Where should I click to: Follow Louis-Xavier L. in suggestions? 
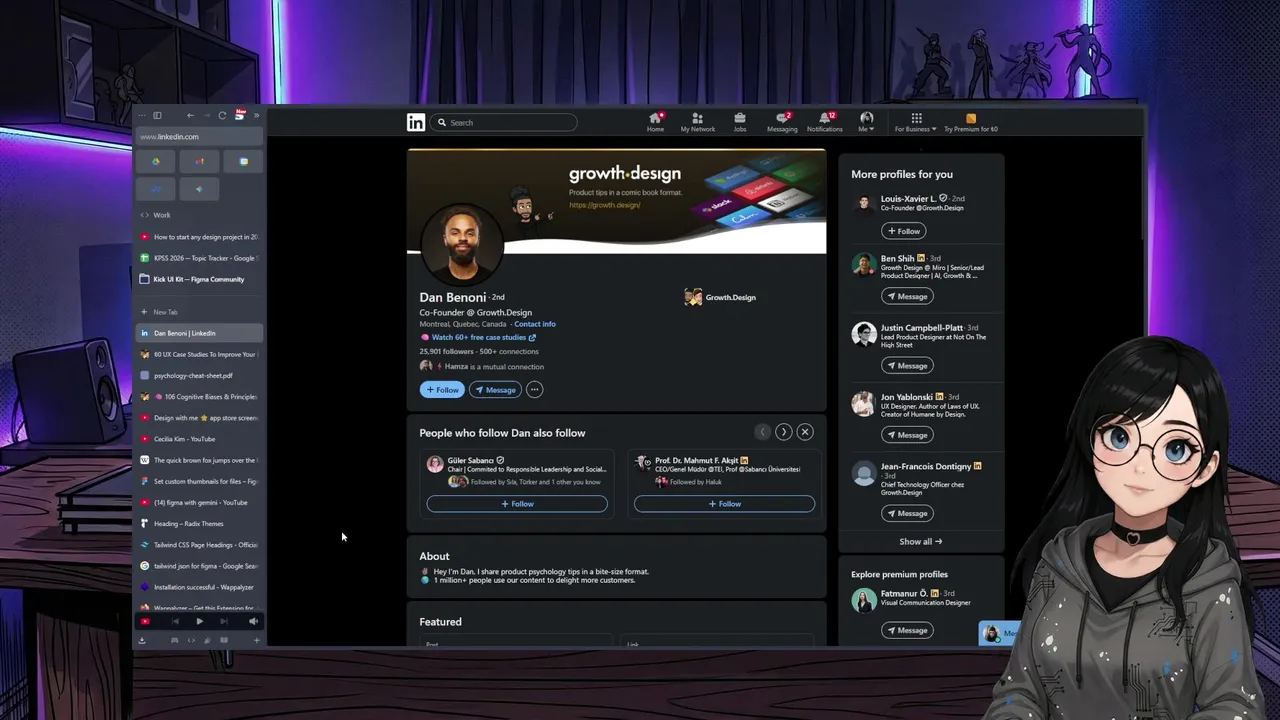pos(902,231)
